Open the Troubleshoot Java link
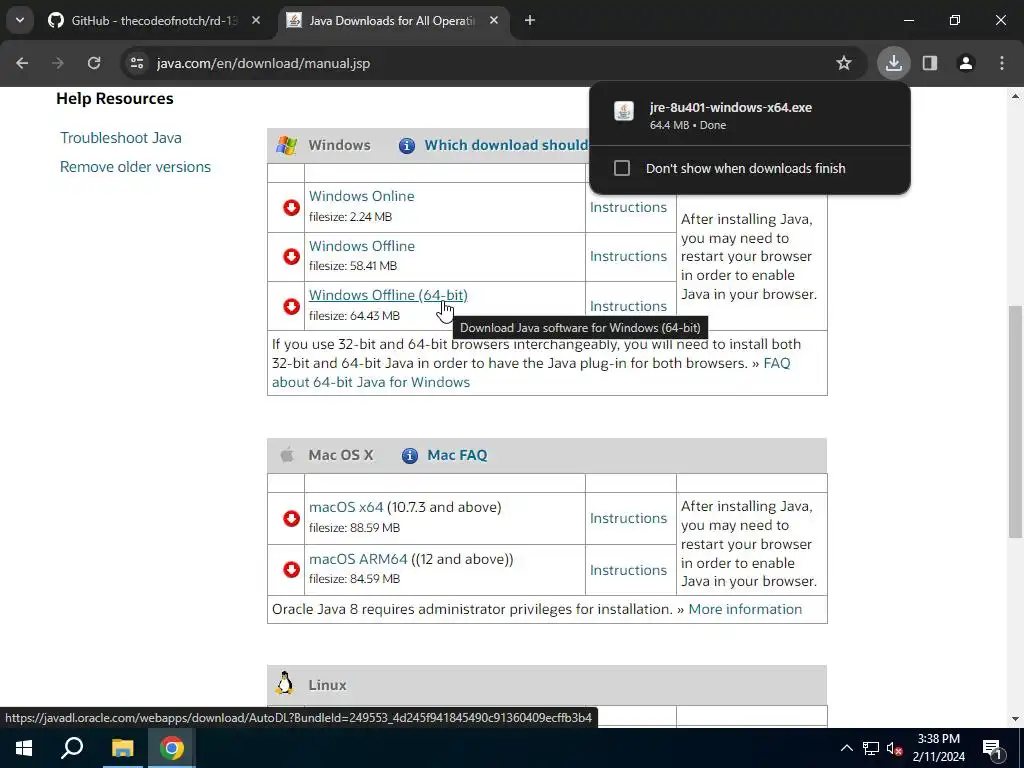Image resolution: width=1024 pixels, height=768 pixels. click(121, 138)
